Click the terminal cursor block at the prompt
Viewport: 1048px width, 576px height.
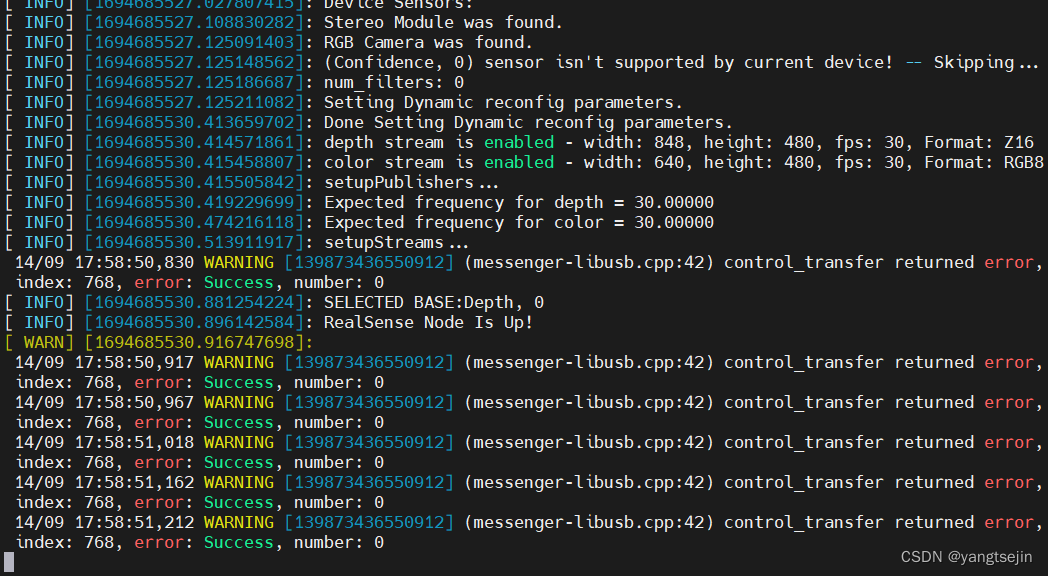click(9, 563)
